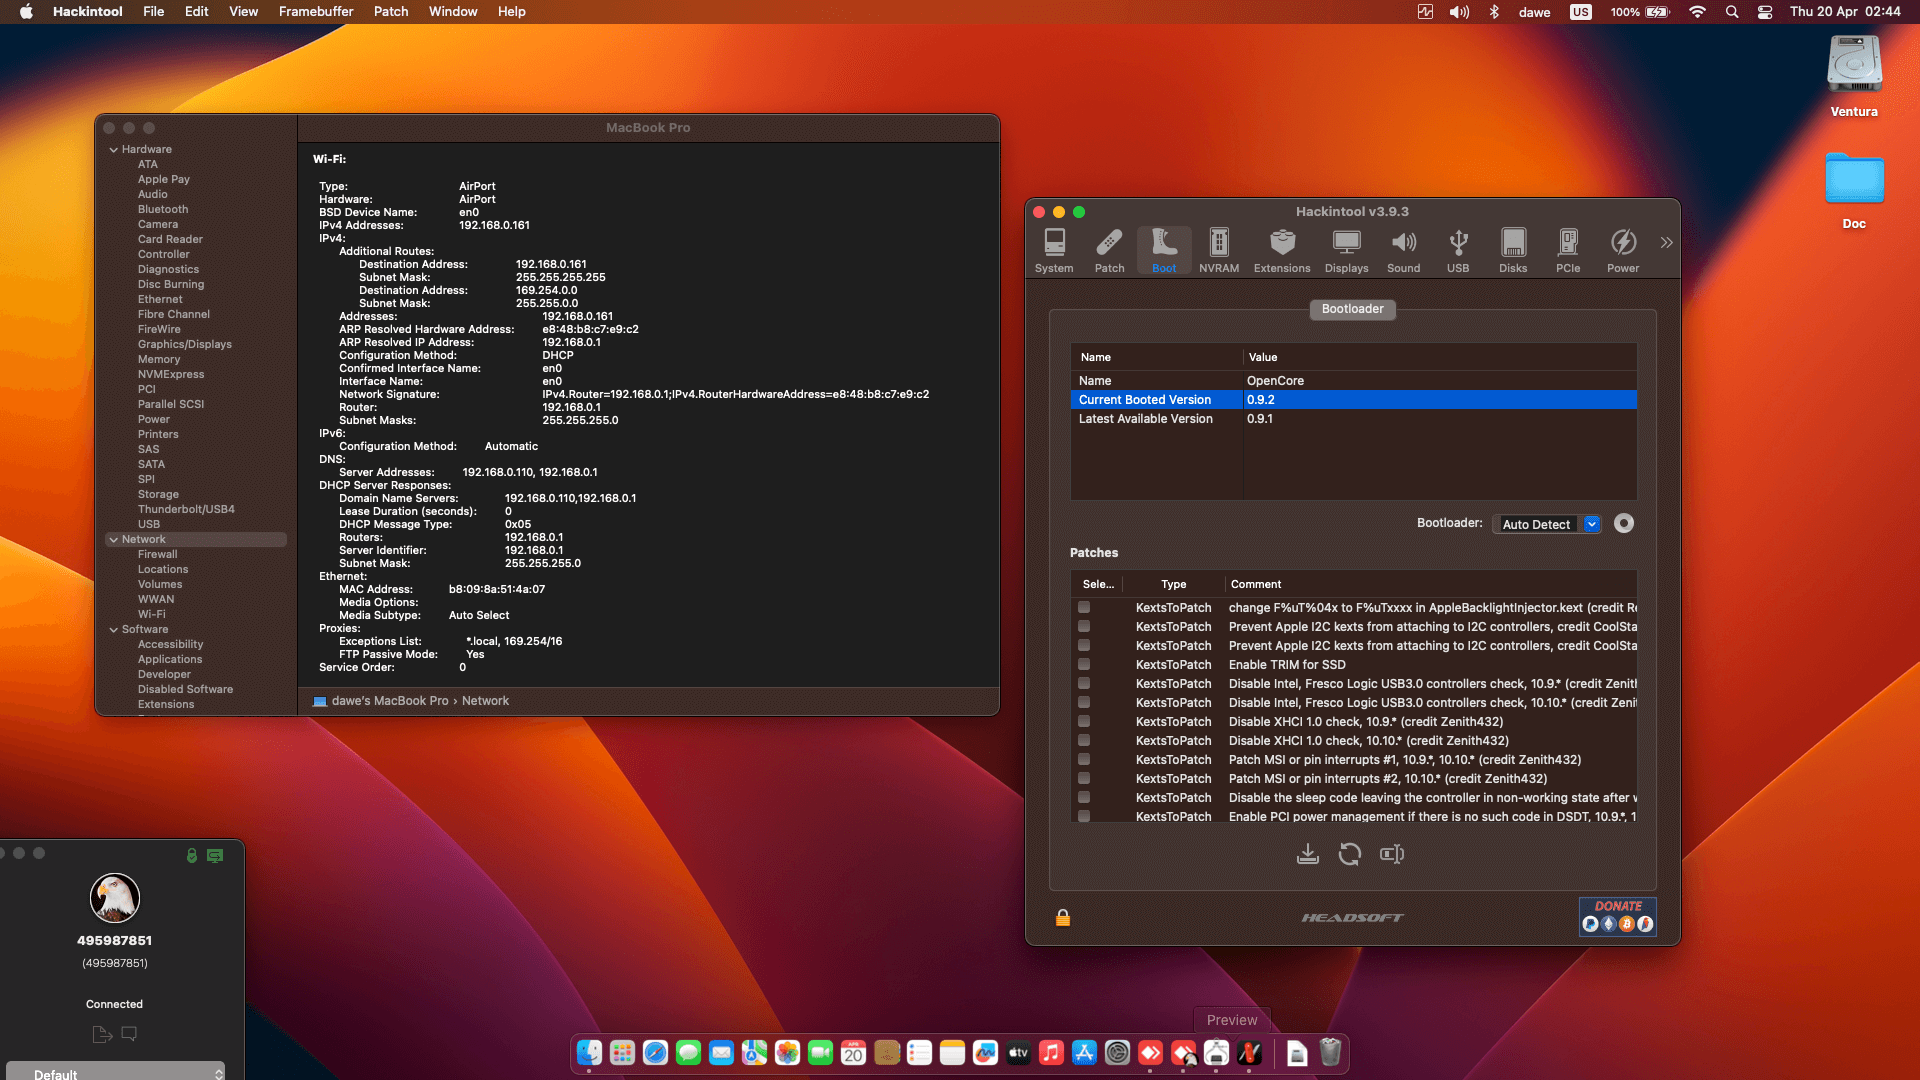This screenshot has height=1080, width=1920.
Task: Open the Extensions panel
Action: pyautogui.click(x=1281, y=248)
